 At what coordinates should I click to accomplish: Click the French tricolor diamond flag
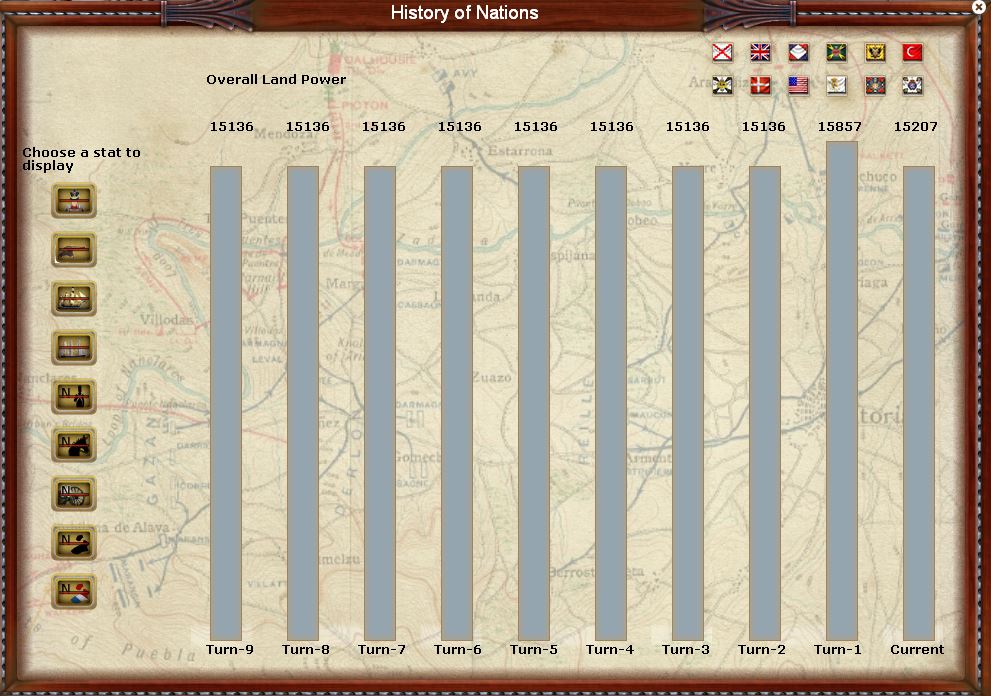click(x=798, y=52)
